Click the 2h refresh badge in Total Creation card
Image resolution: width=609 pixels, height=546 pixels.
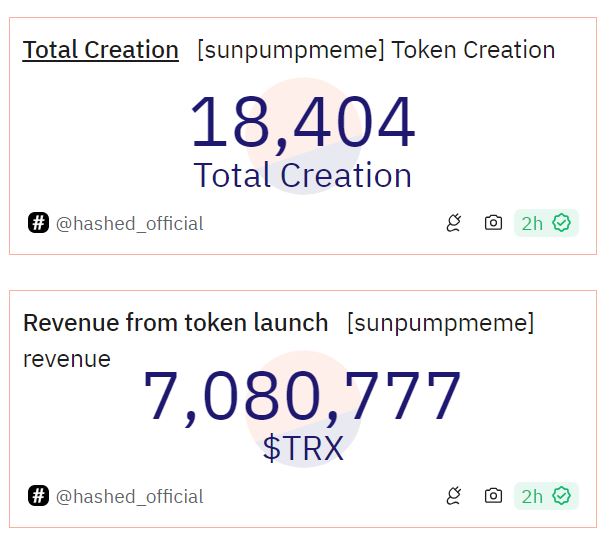pos(532,223)
